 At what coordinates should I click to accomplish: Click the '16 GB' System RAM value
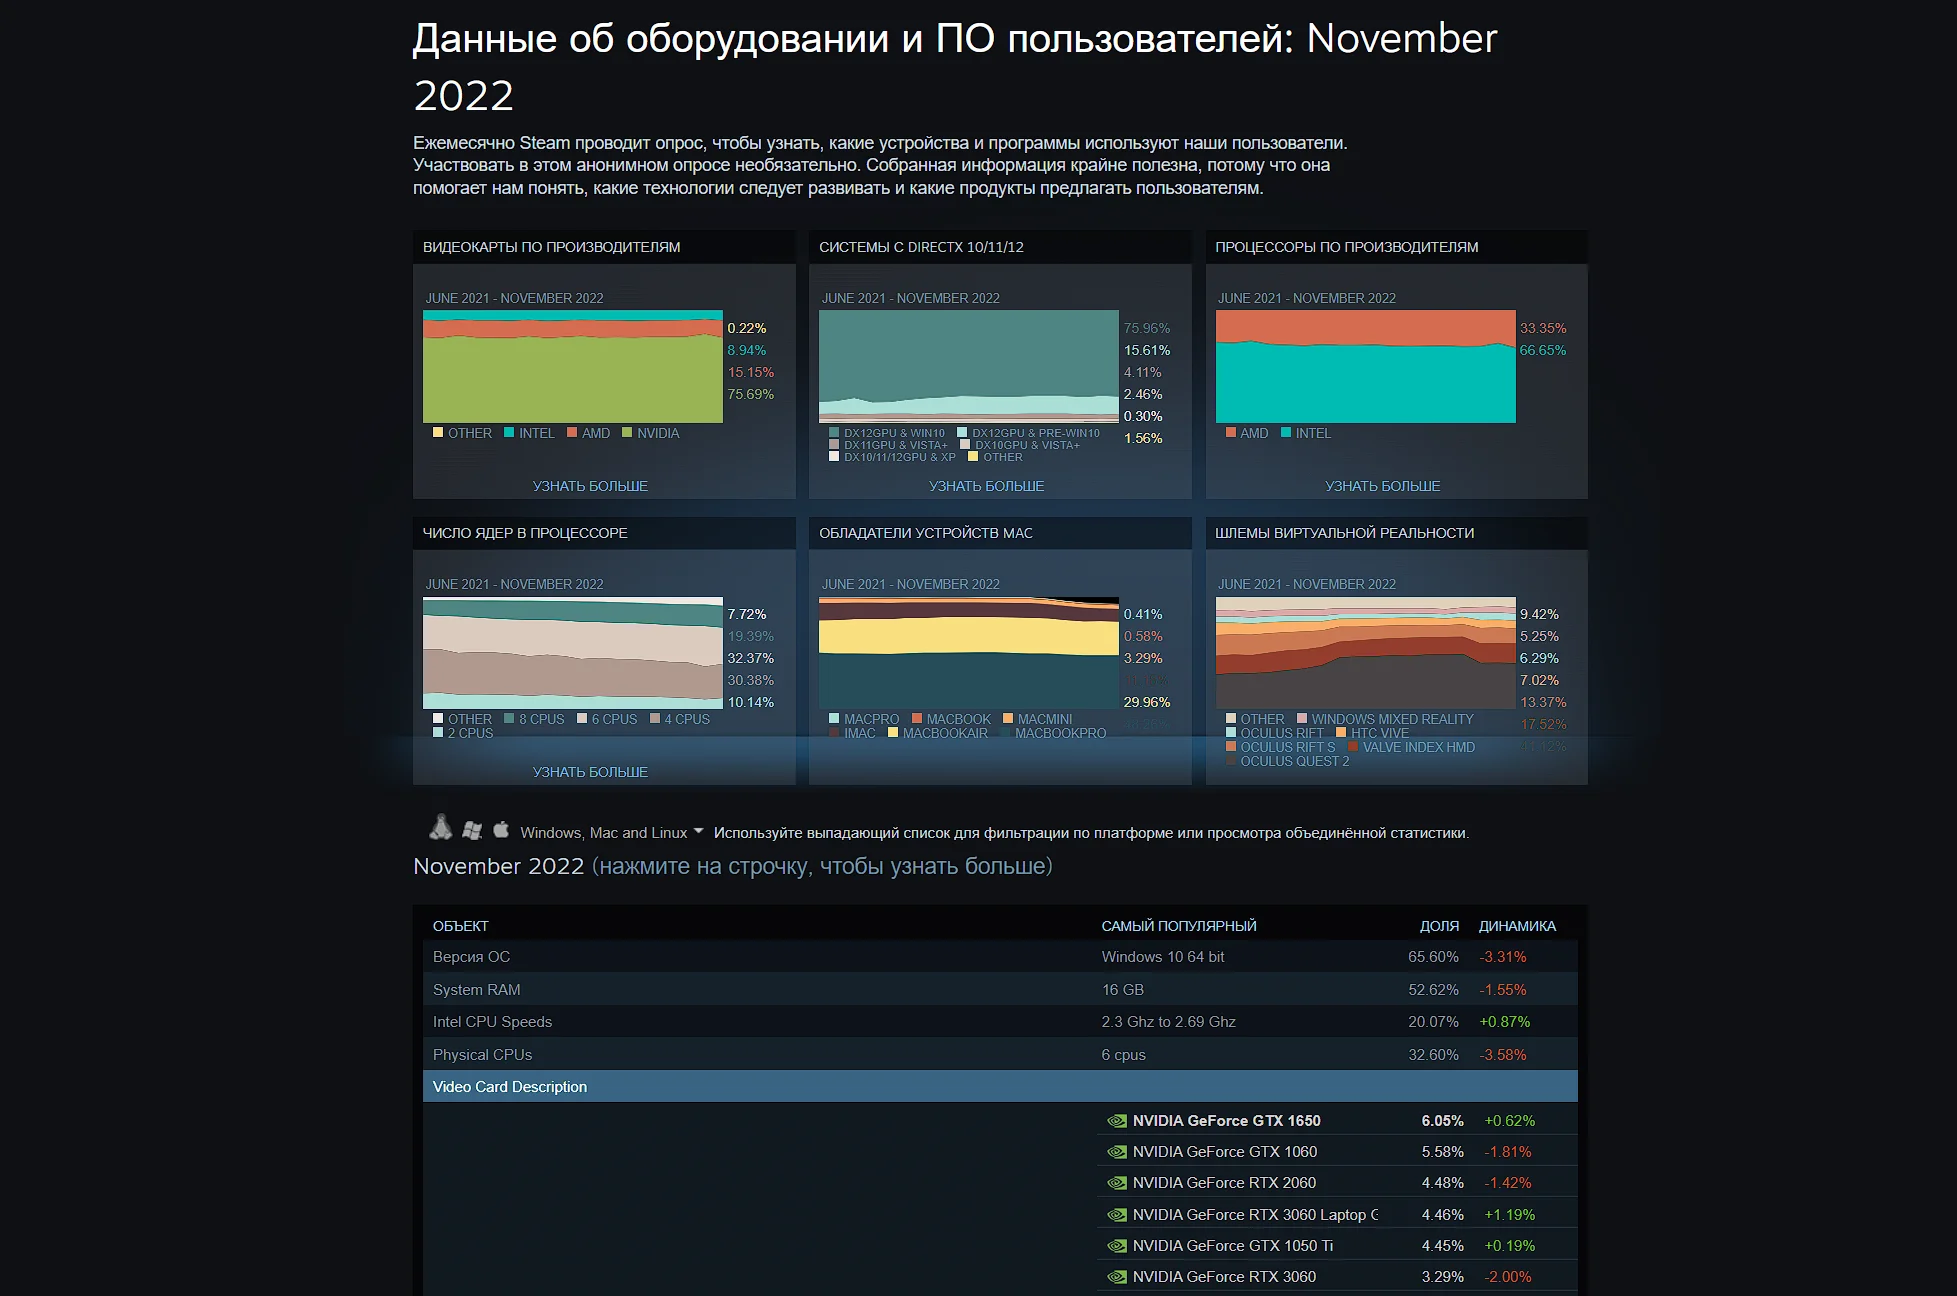coord(1122,990)
